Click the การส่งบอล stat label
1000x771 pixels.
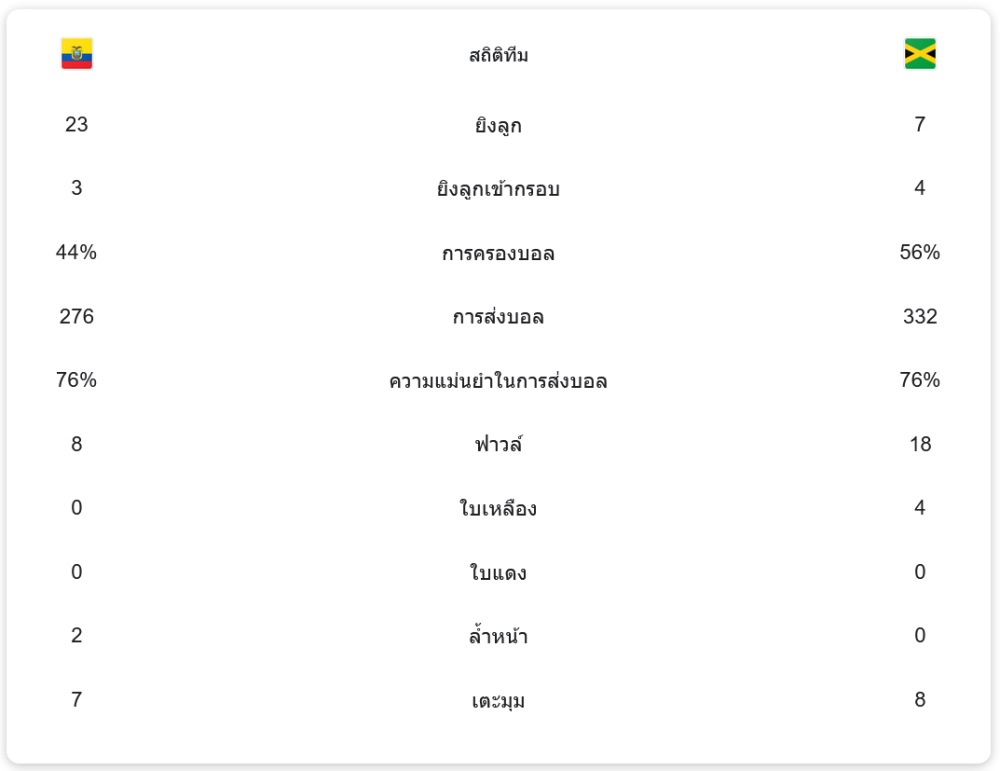(498, 318)
